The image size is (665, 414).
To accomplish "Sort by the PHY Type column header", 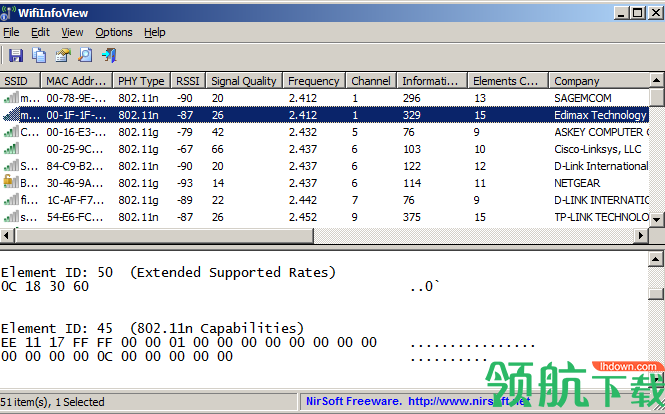I will [141, 81].
